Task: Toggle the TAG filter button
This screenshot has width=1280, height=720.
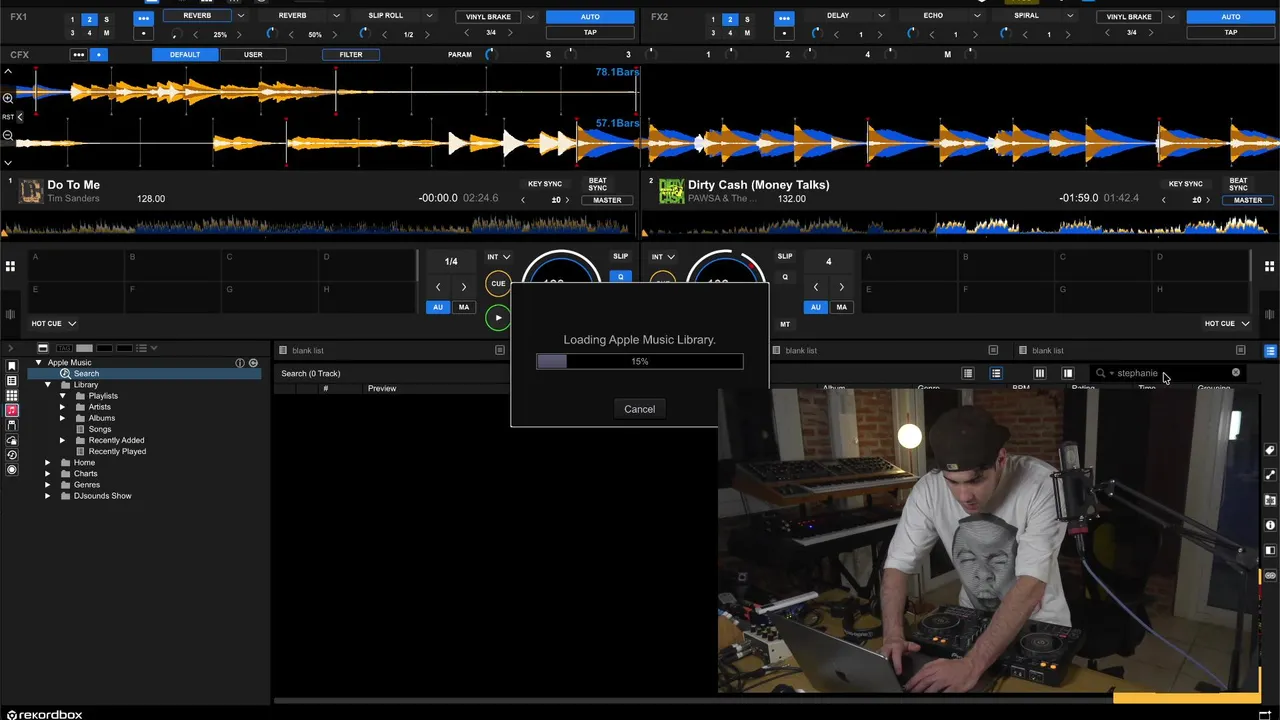Action: 64,348
